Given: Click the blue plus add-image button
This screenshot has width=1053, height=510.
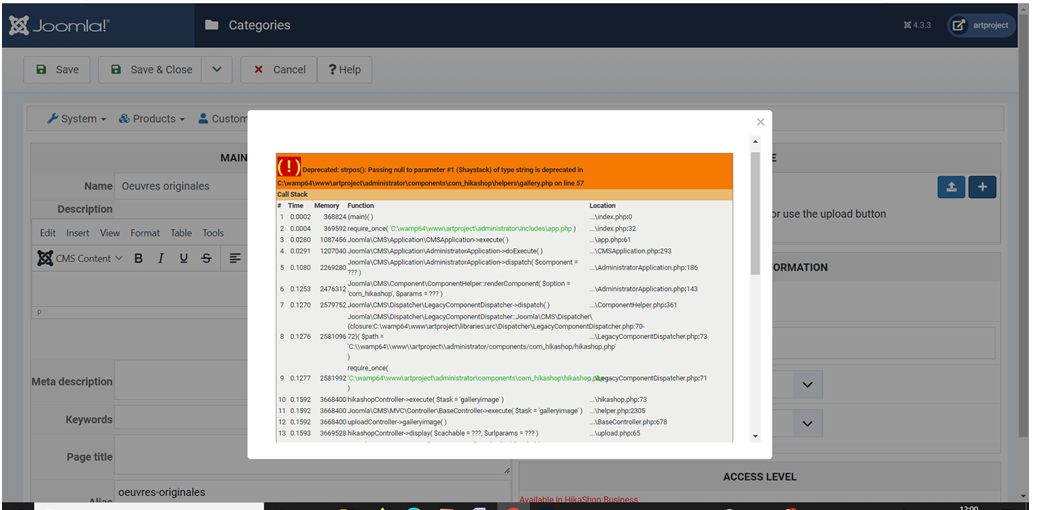Looking at the screenshot, I should (x=982, y=187).
